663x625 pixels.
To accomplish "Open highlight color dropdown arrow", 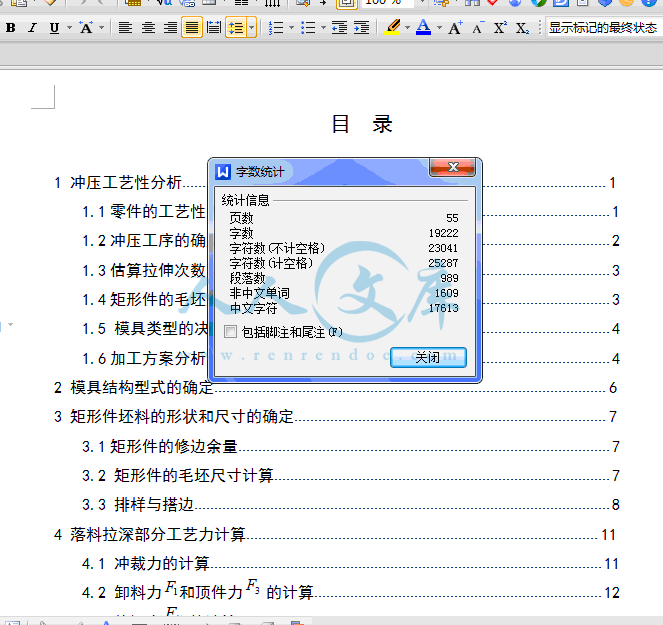I will click(x=408, y=28).
